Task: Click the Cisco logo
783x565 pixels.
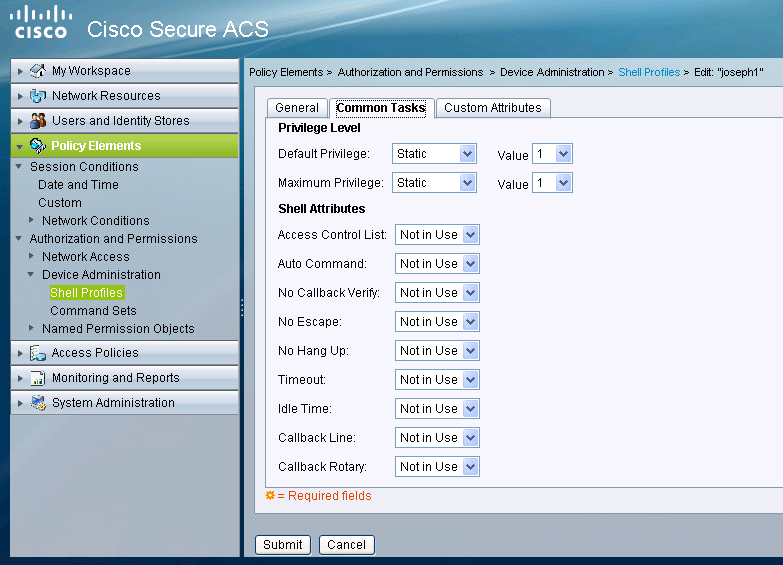Action: (x=41, y=21)
